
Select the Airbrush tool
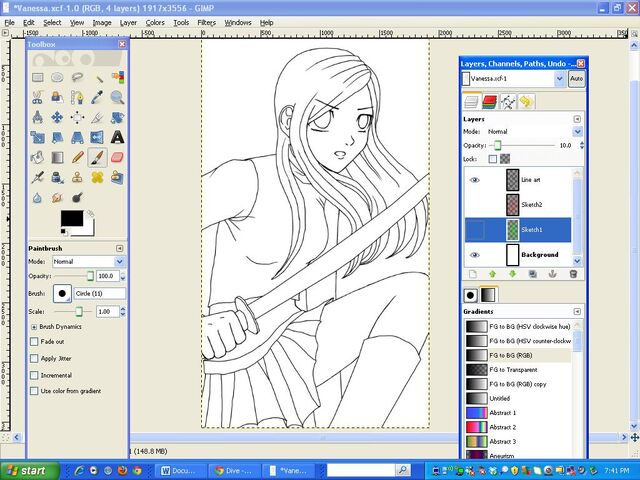coord(38,178)
